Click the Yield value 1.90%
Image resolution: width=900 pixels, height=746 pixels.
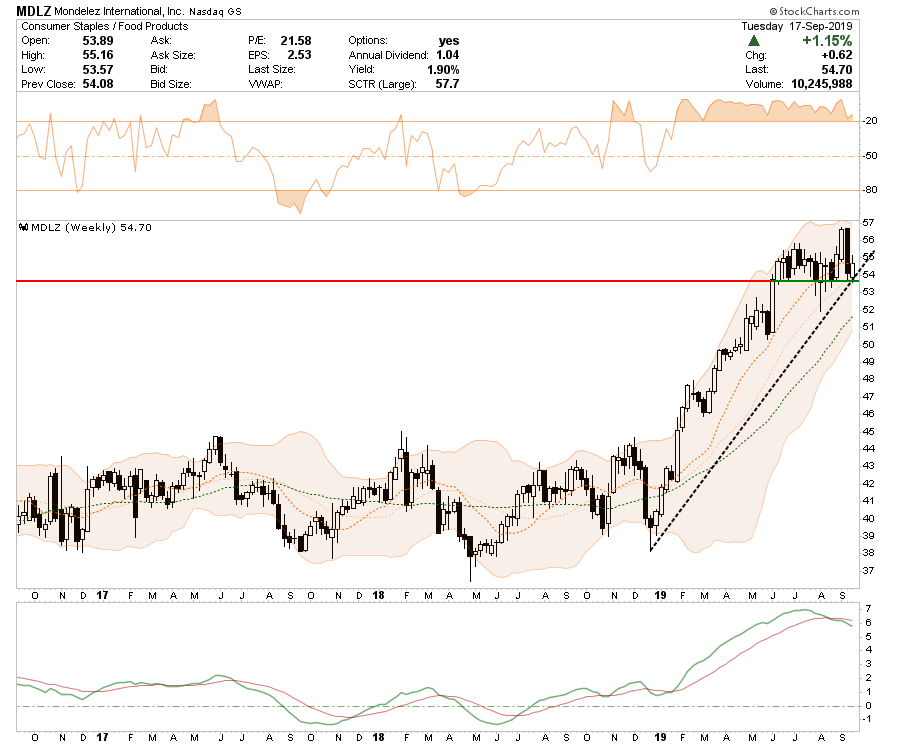tap(443, 69)
